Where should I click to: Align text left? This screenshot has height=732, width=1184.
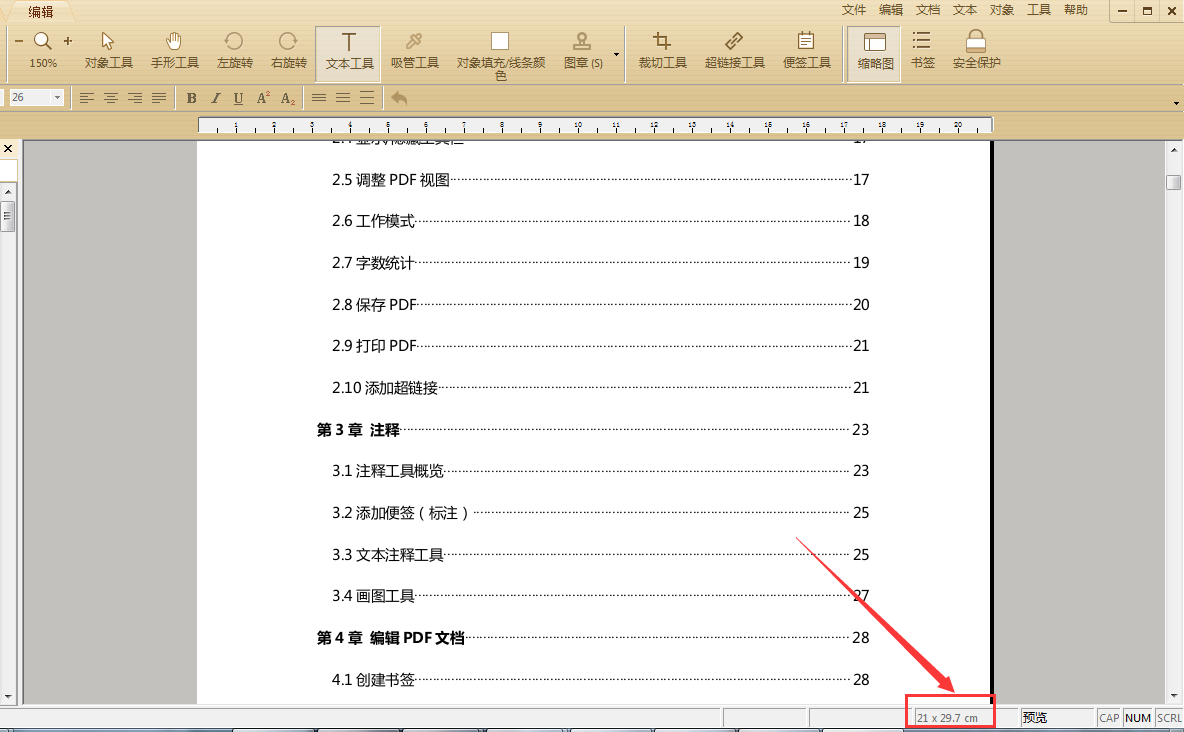pos(87,98)
